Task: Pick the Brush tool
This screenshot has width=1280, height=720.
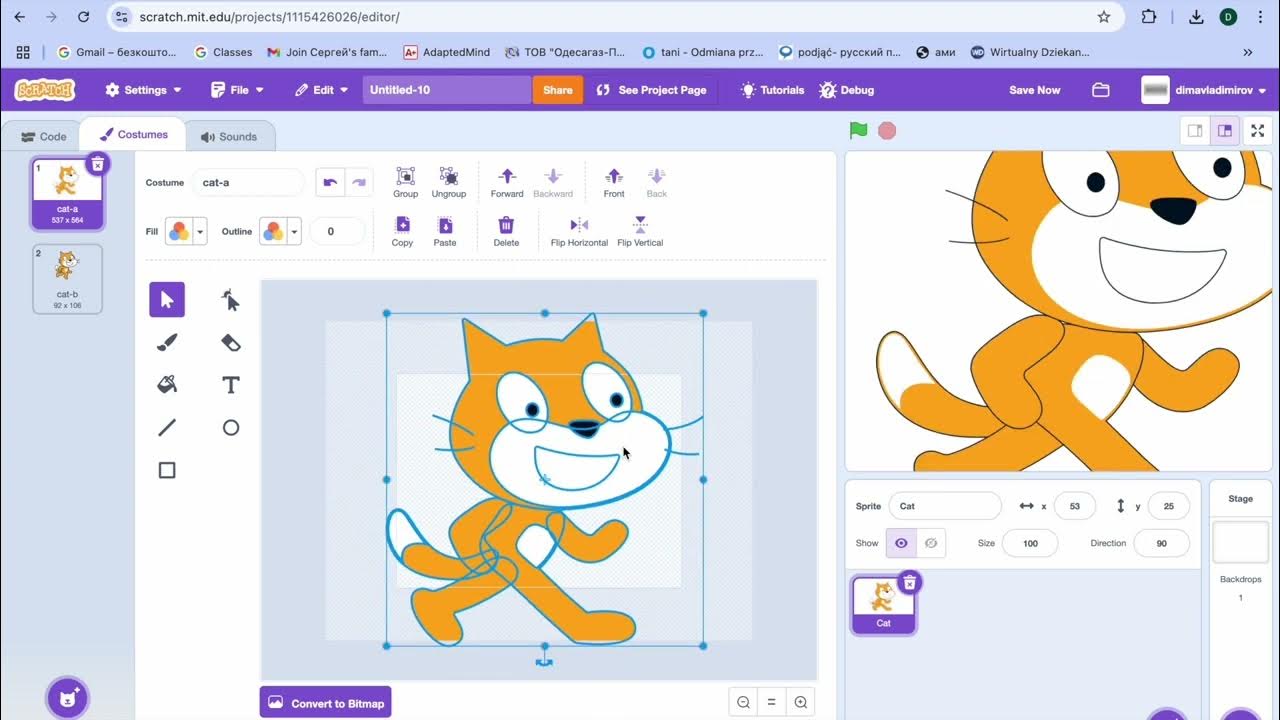Action: click(x=167, y=342)
